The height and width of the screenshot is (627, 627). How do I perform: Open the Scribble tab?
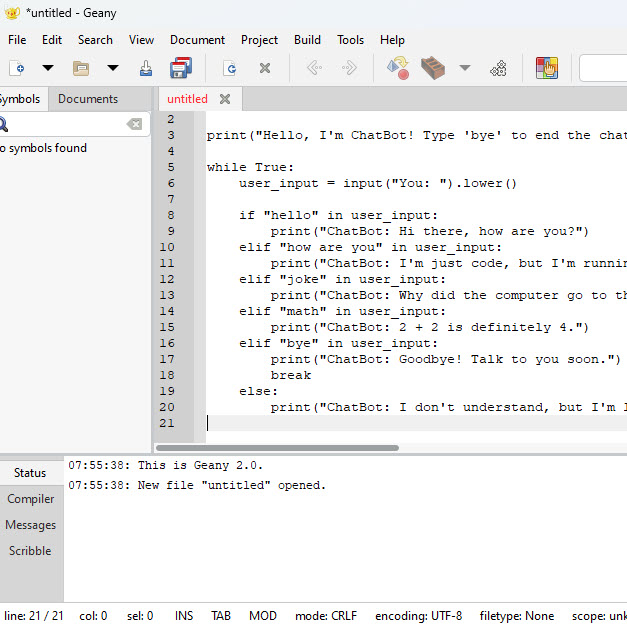(30, 551)
